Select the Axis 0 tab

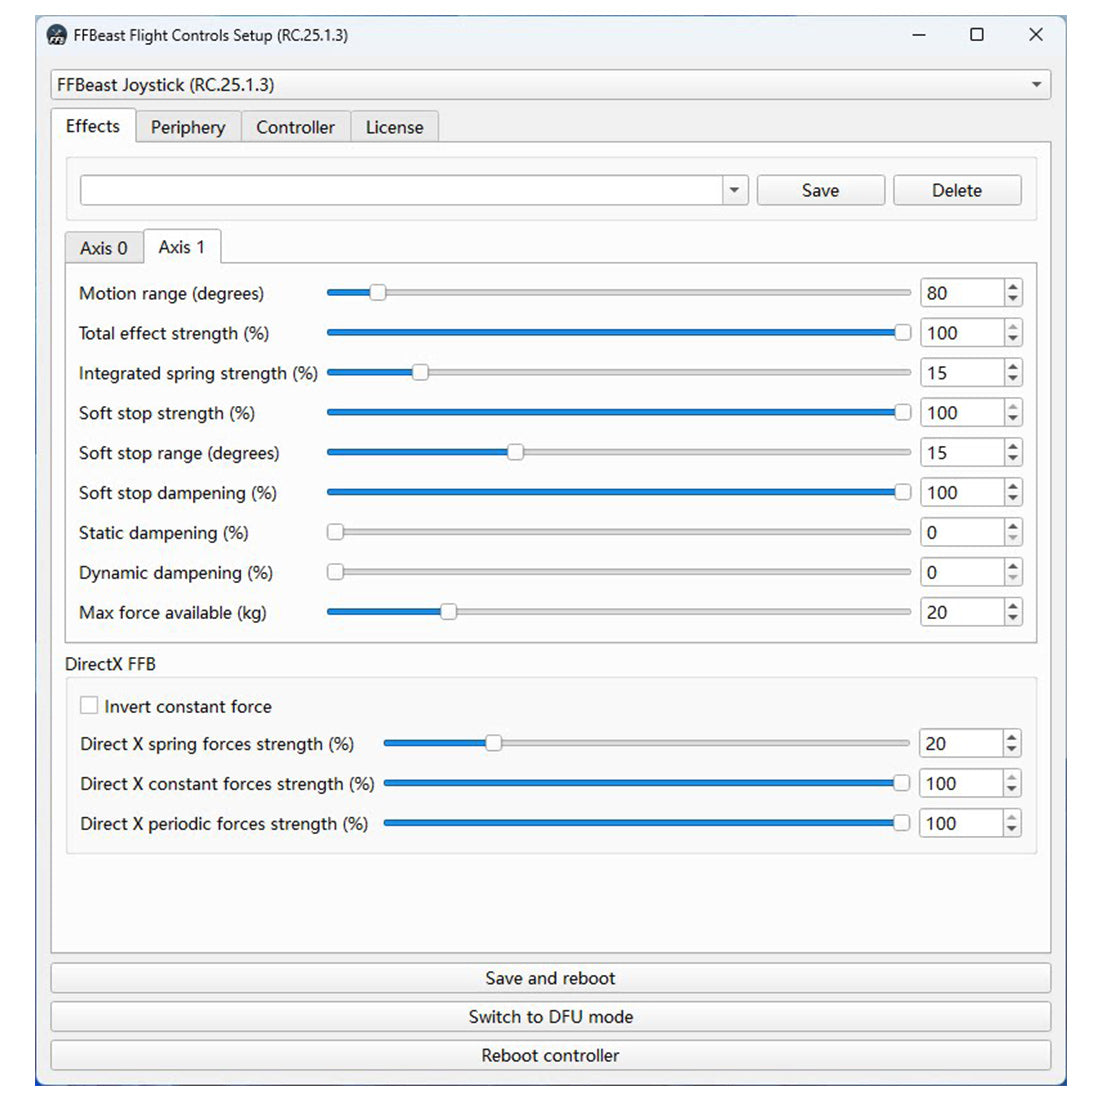(104, 248)
